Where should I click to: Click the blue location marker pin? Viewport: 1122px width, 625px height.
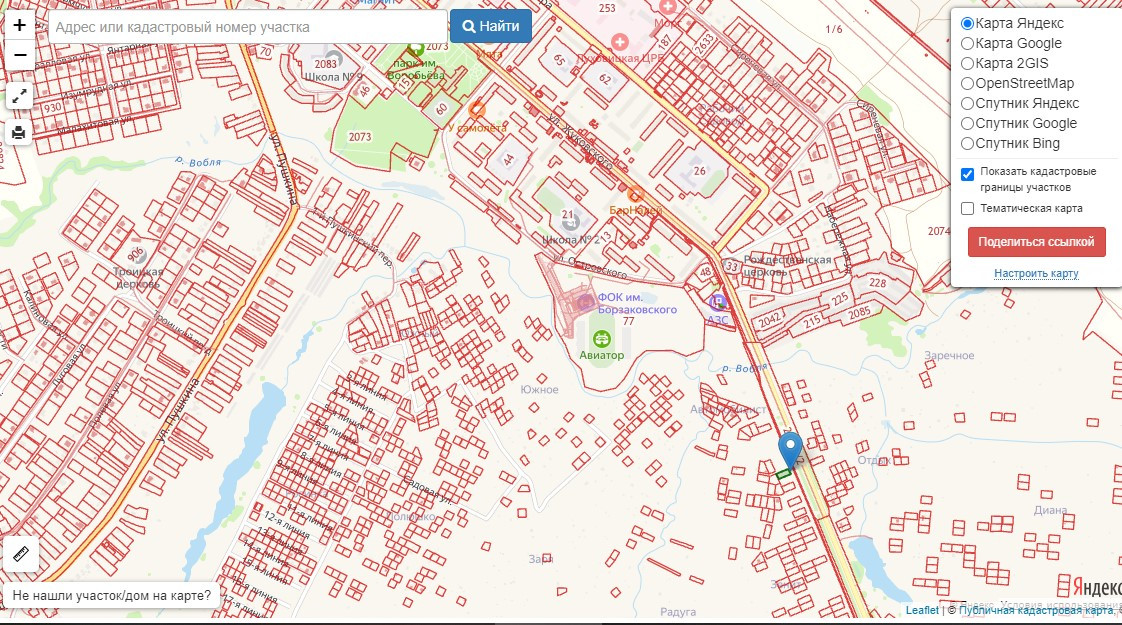tap(790, 450)
